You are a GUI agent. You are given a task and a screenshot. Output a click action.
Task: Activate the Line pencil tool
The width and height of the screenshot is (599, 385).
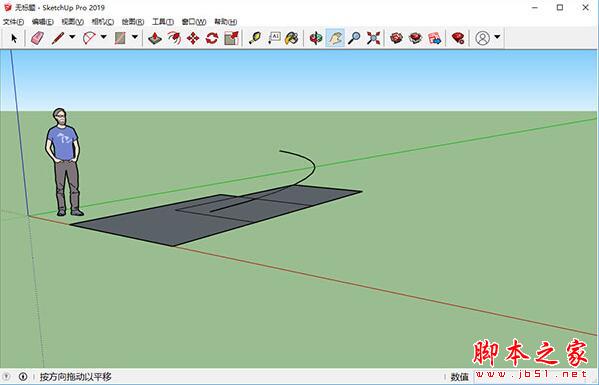point(58,38)
